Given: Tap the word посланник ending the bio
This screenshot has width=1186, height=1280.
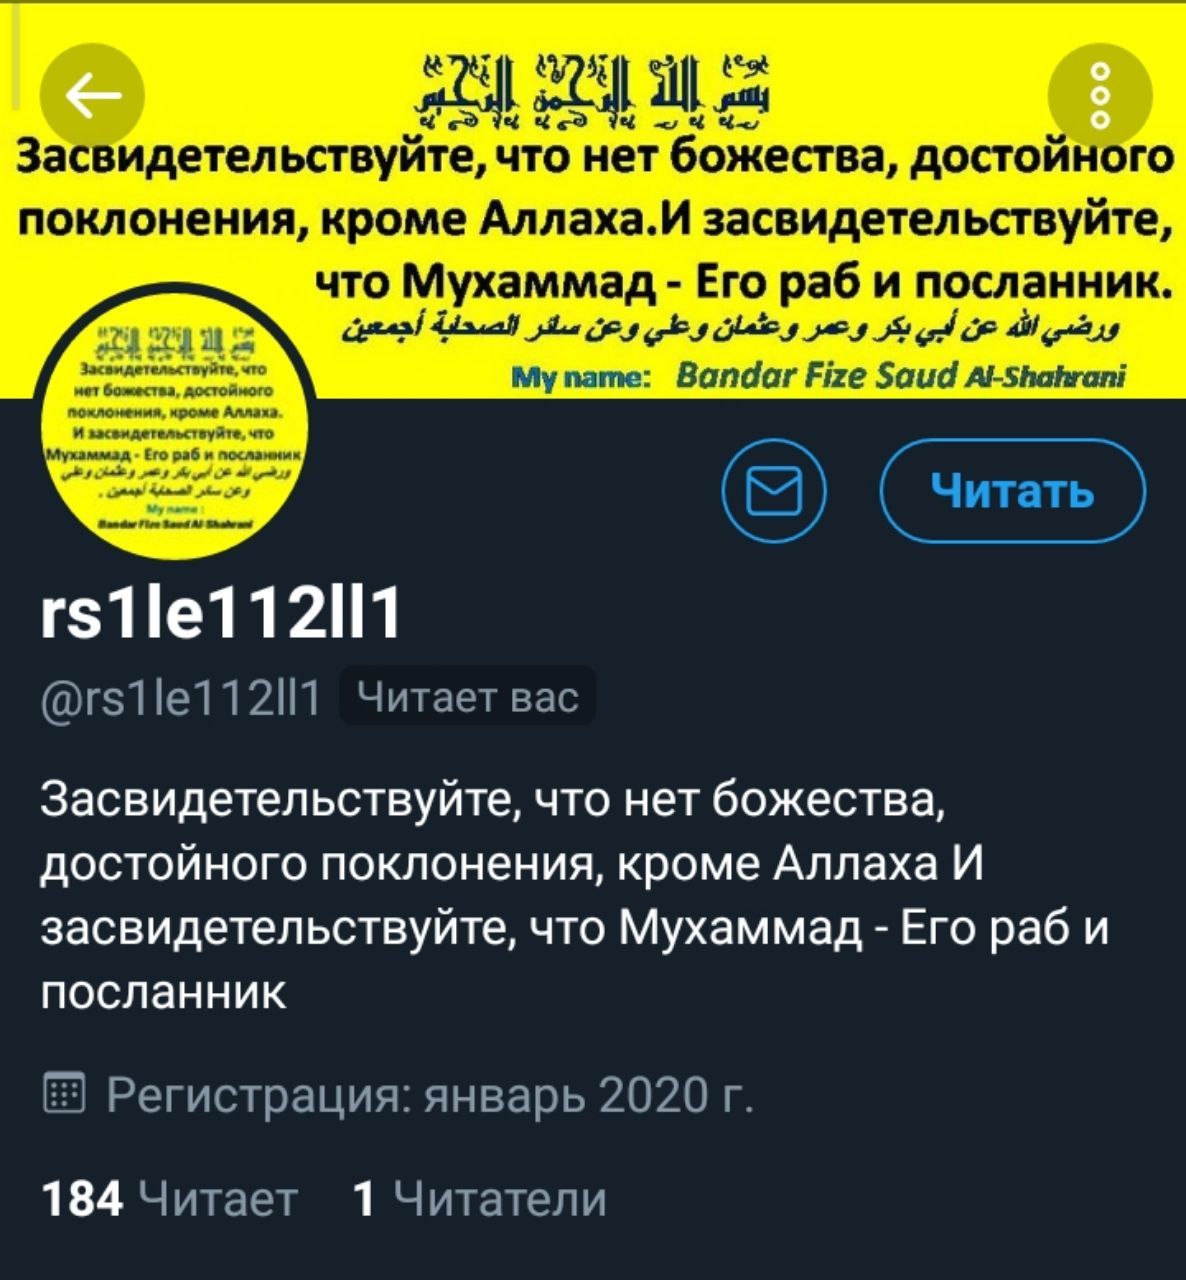Looking at the screenshot, I should point(164,993).
